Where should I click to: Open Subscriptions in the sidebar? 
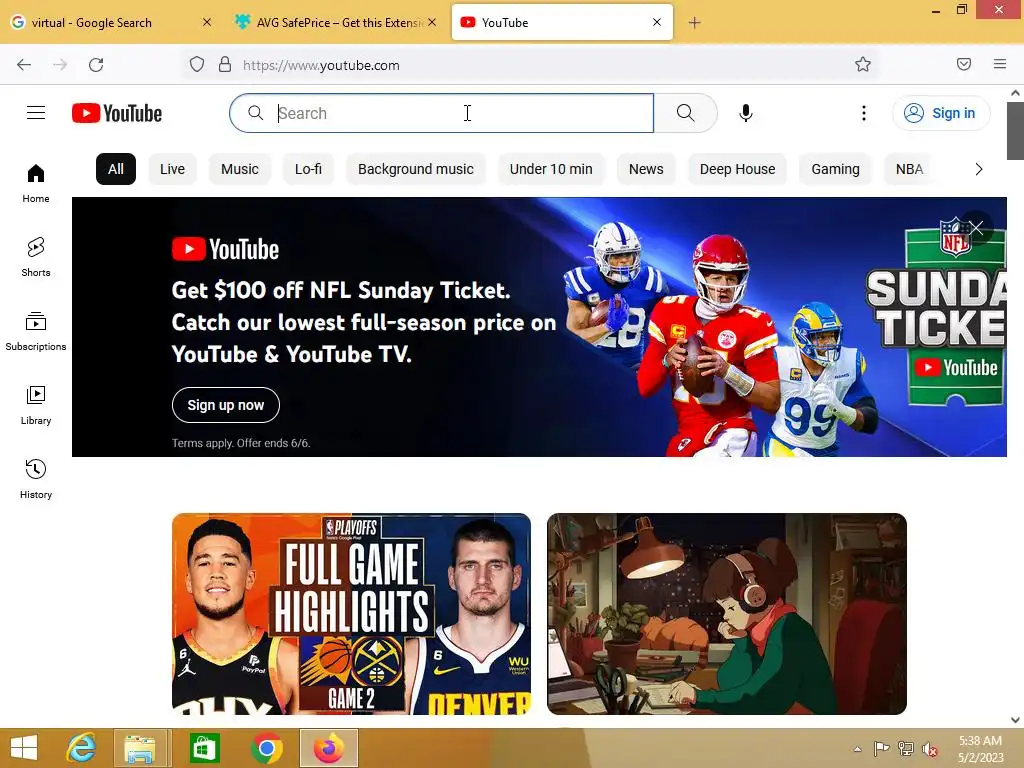pos(36,331)
